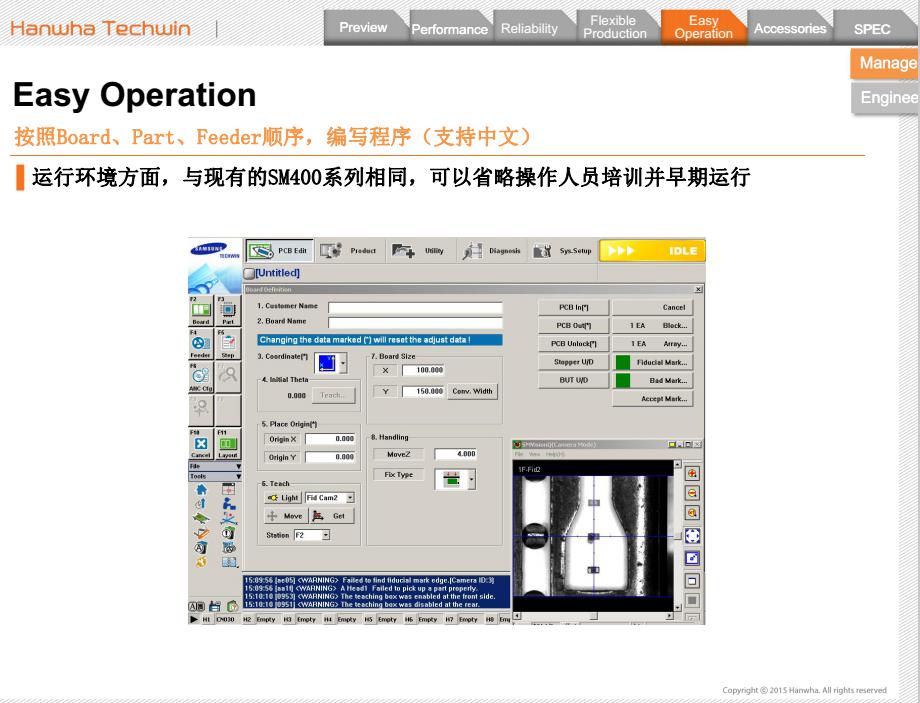
Task: Open the Coordinate selector dropdown
Action: pos(343,365)
